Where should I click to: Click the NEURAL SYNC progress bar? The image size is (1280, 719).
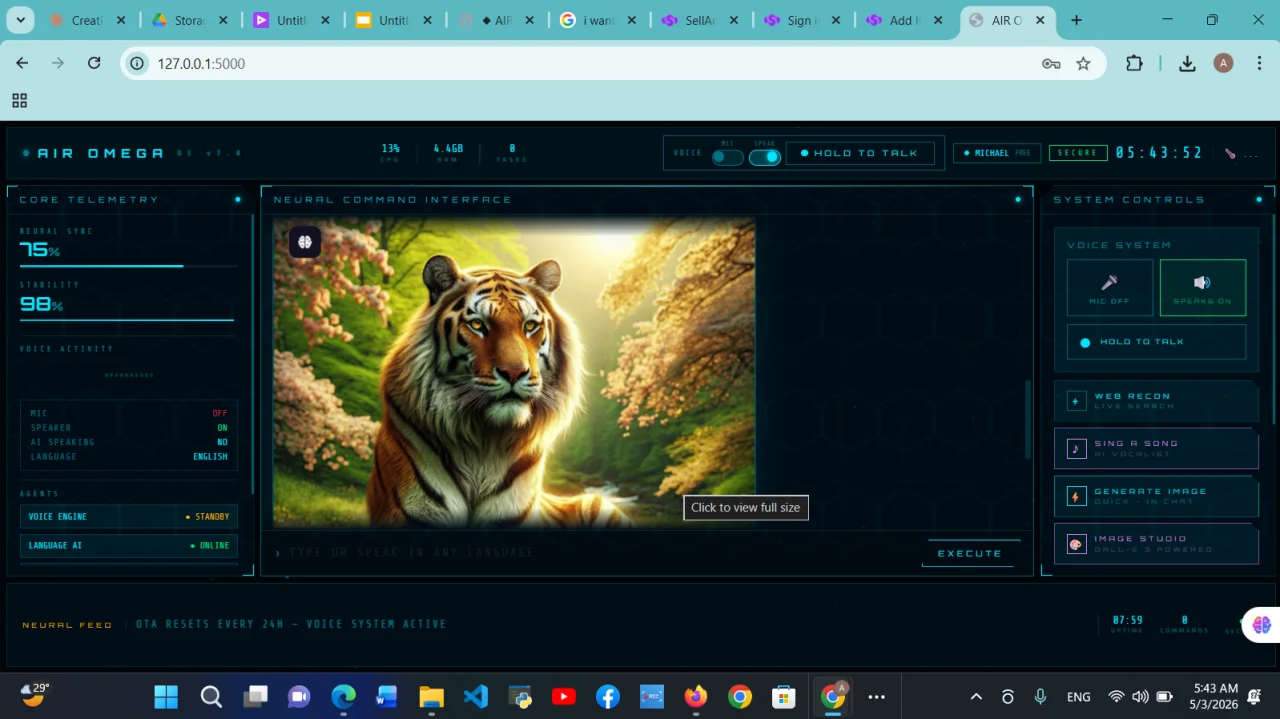[x=129, y=266]
